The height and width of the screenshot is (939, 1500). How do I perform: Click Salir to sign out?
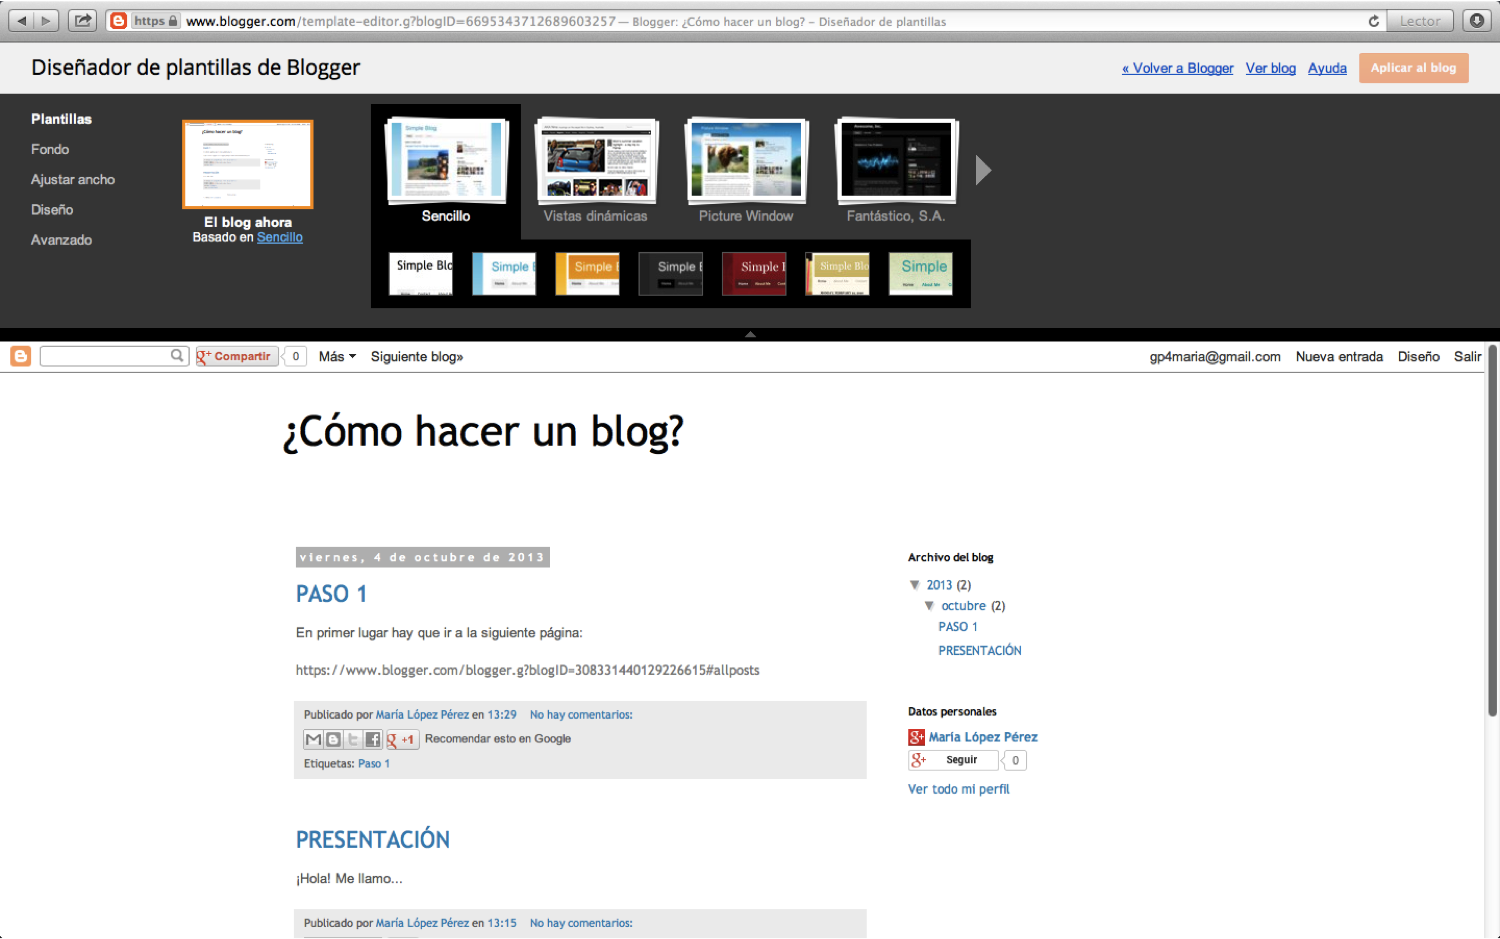pyautogui.click(x=1467, y=356)
